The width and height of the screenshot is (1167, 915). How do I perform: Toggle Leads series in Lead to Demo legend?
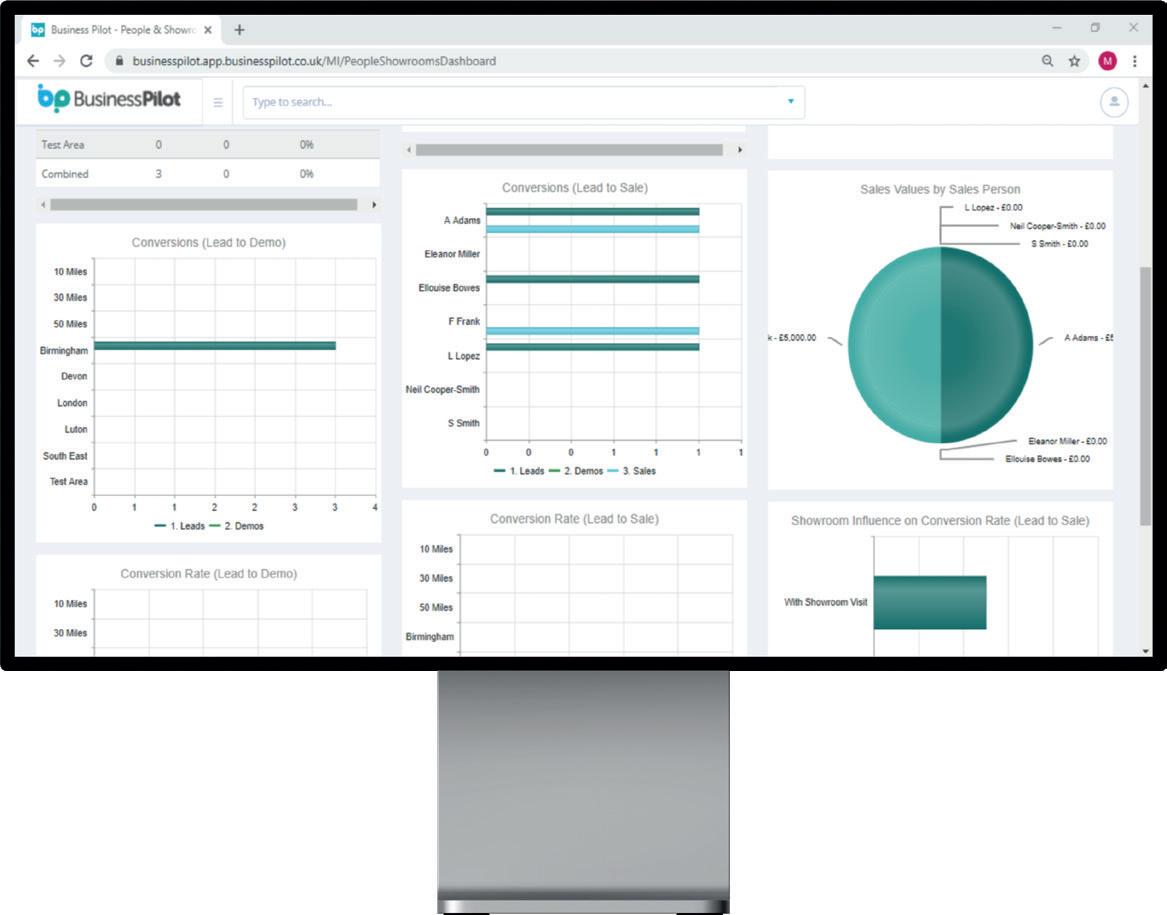[179, 526]
